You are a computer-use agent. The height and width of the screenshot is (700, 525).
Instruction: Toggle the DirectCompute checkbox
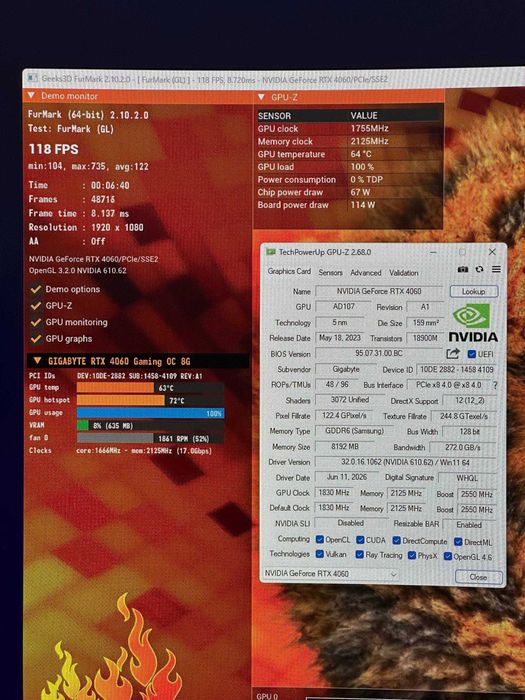[x=396, y=540]
